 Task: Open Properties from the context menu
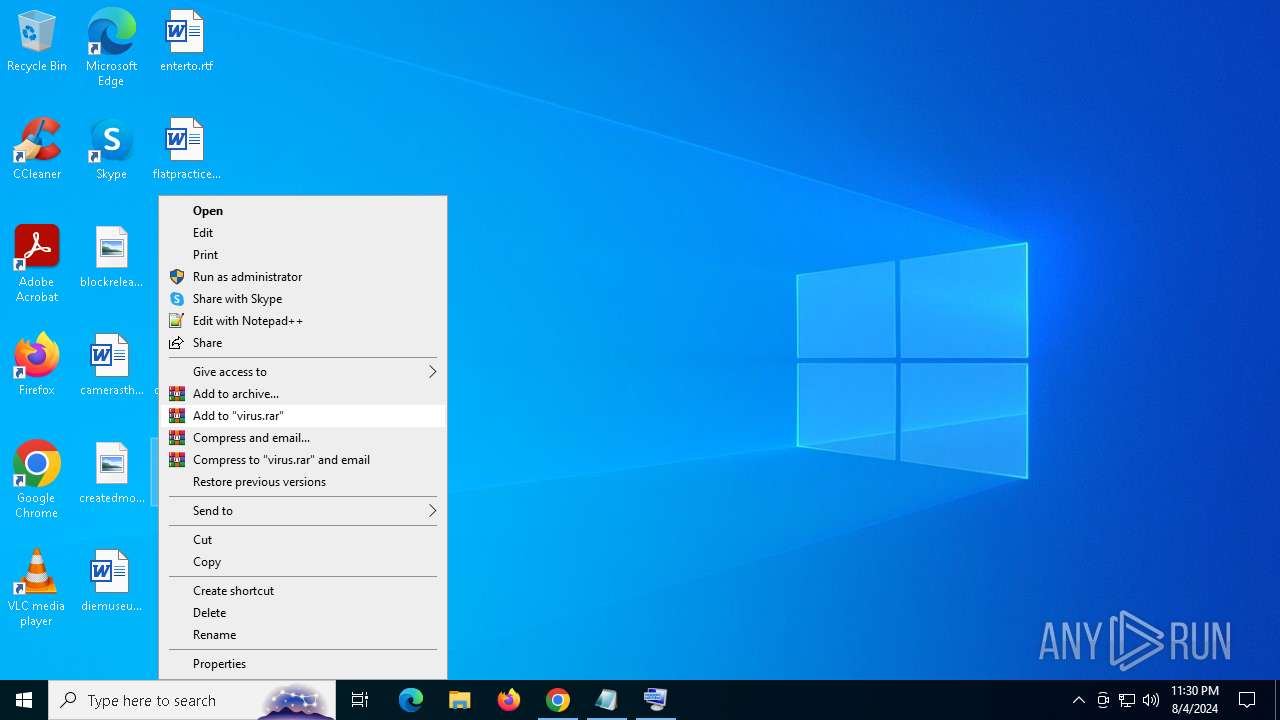click(303, 663)
